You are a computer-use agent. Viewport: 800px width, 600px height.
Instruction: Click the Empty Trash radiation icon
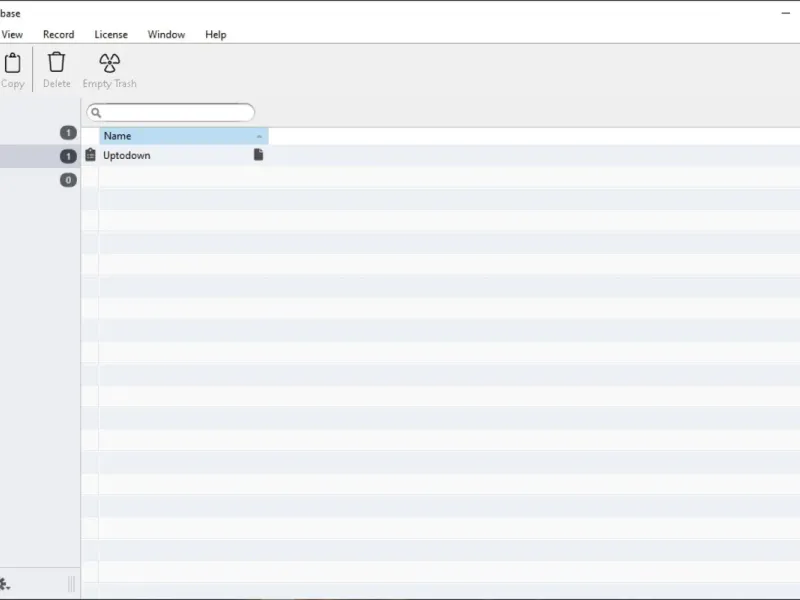[109, 63]
